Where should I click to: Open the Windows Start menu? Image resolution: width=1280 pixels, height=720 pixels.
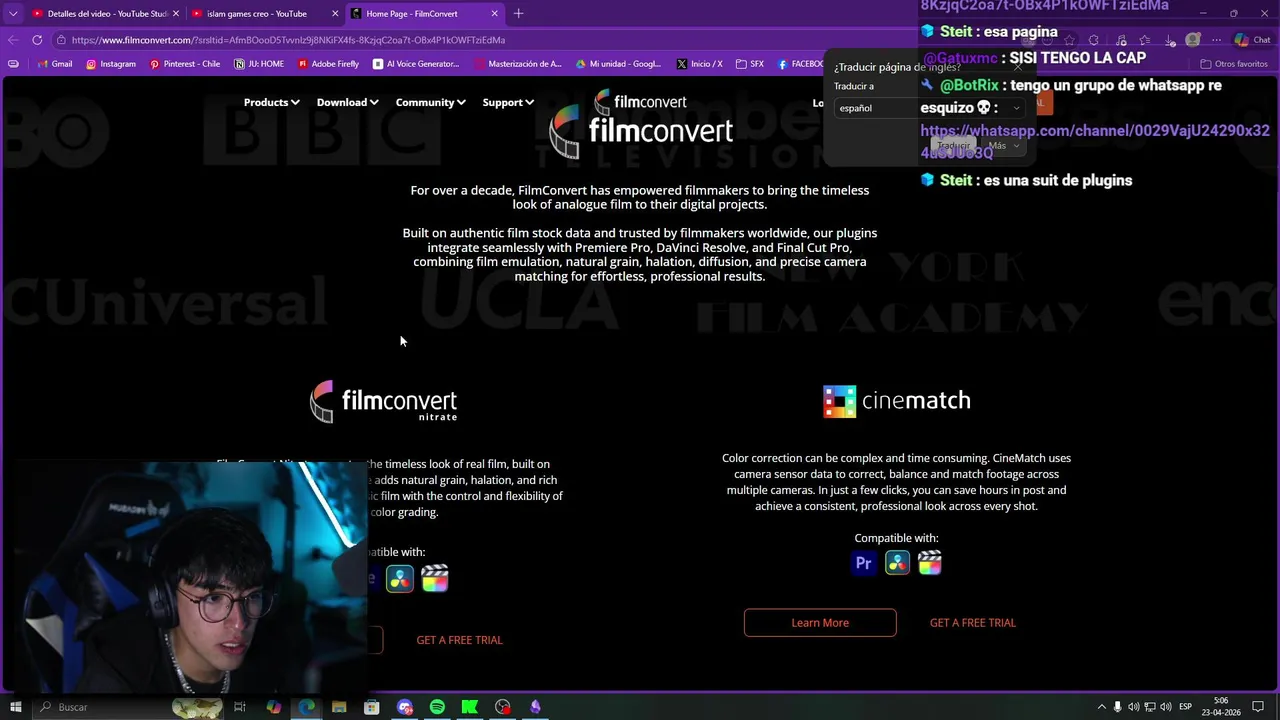coord(15,707)
